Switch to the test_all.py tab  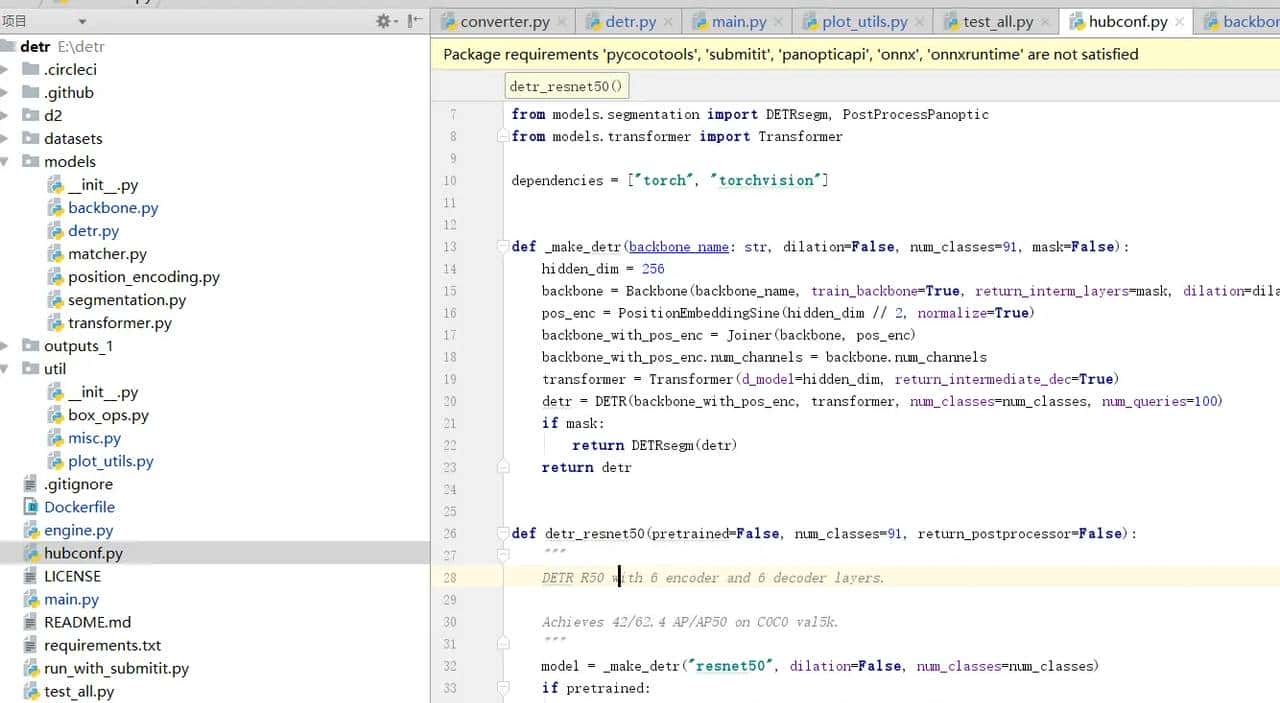(997, 21)
